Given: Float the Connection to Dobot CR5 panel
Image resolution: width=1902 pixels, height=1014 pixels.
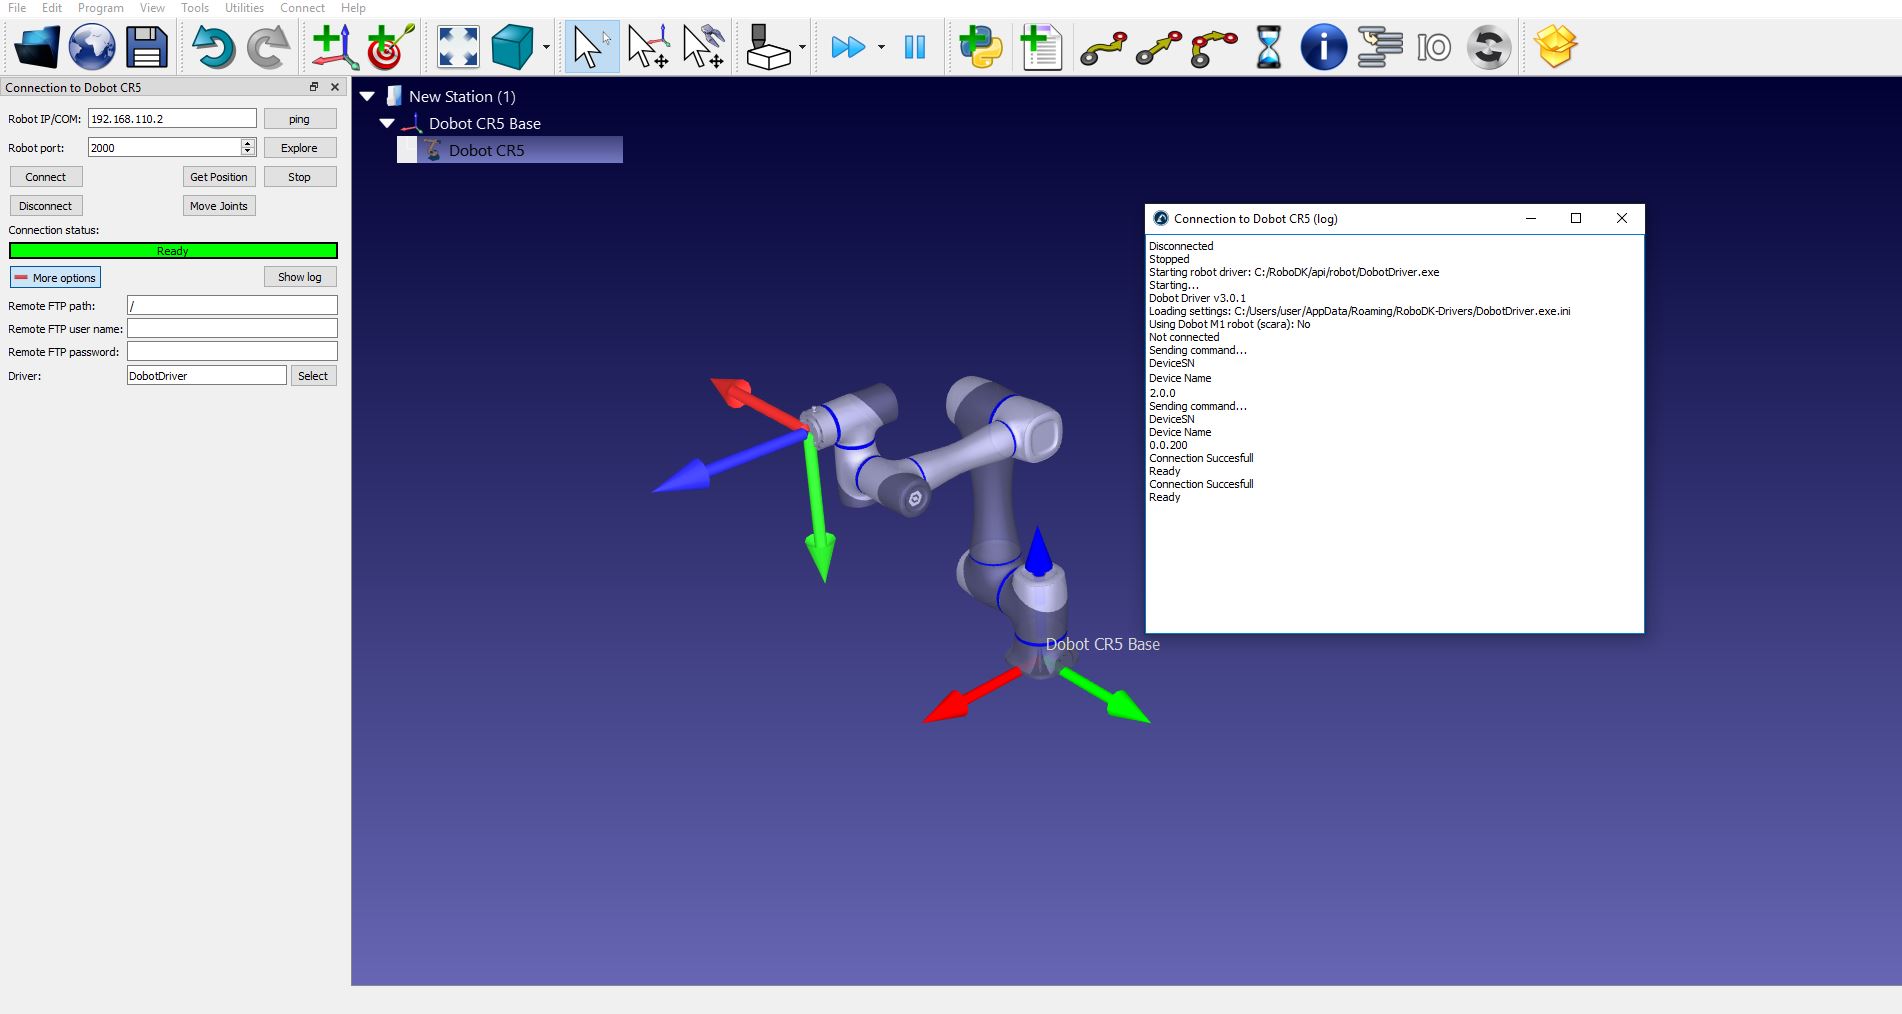Looking at the screenshot, I should 314,87.
